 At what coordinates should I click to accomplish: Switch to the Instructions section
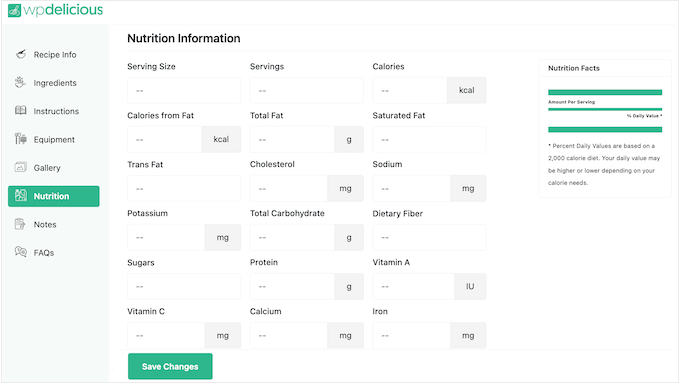[53, 111]
